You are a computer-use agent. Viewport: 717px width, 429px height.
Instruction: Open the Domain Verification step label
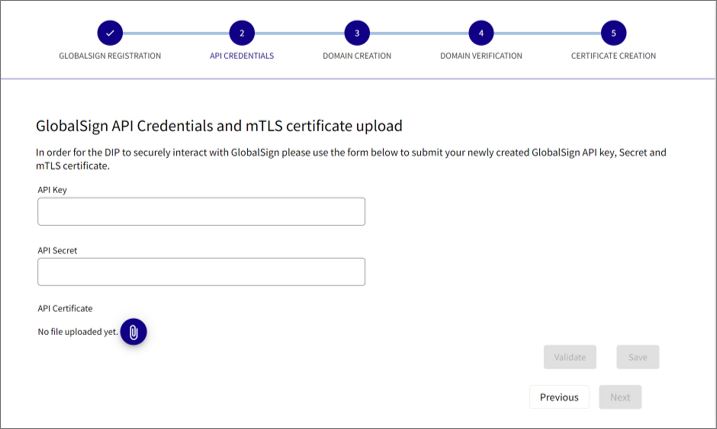tap(481, 56)
